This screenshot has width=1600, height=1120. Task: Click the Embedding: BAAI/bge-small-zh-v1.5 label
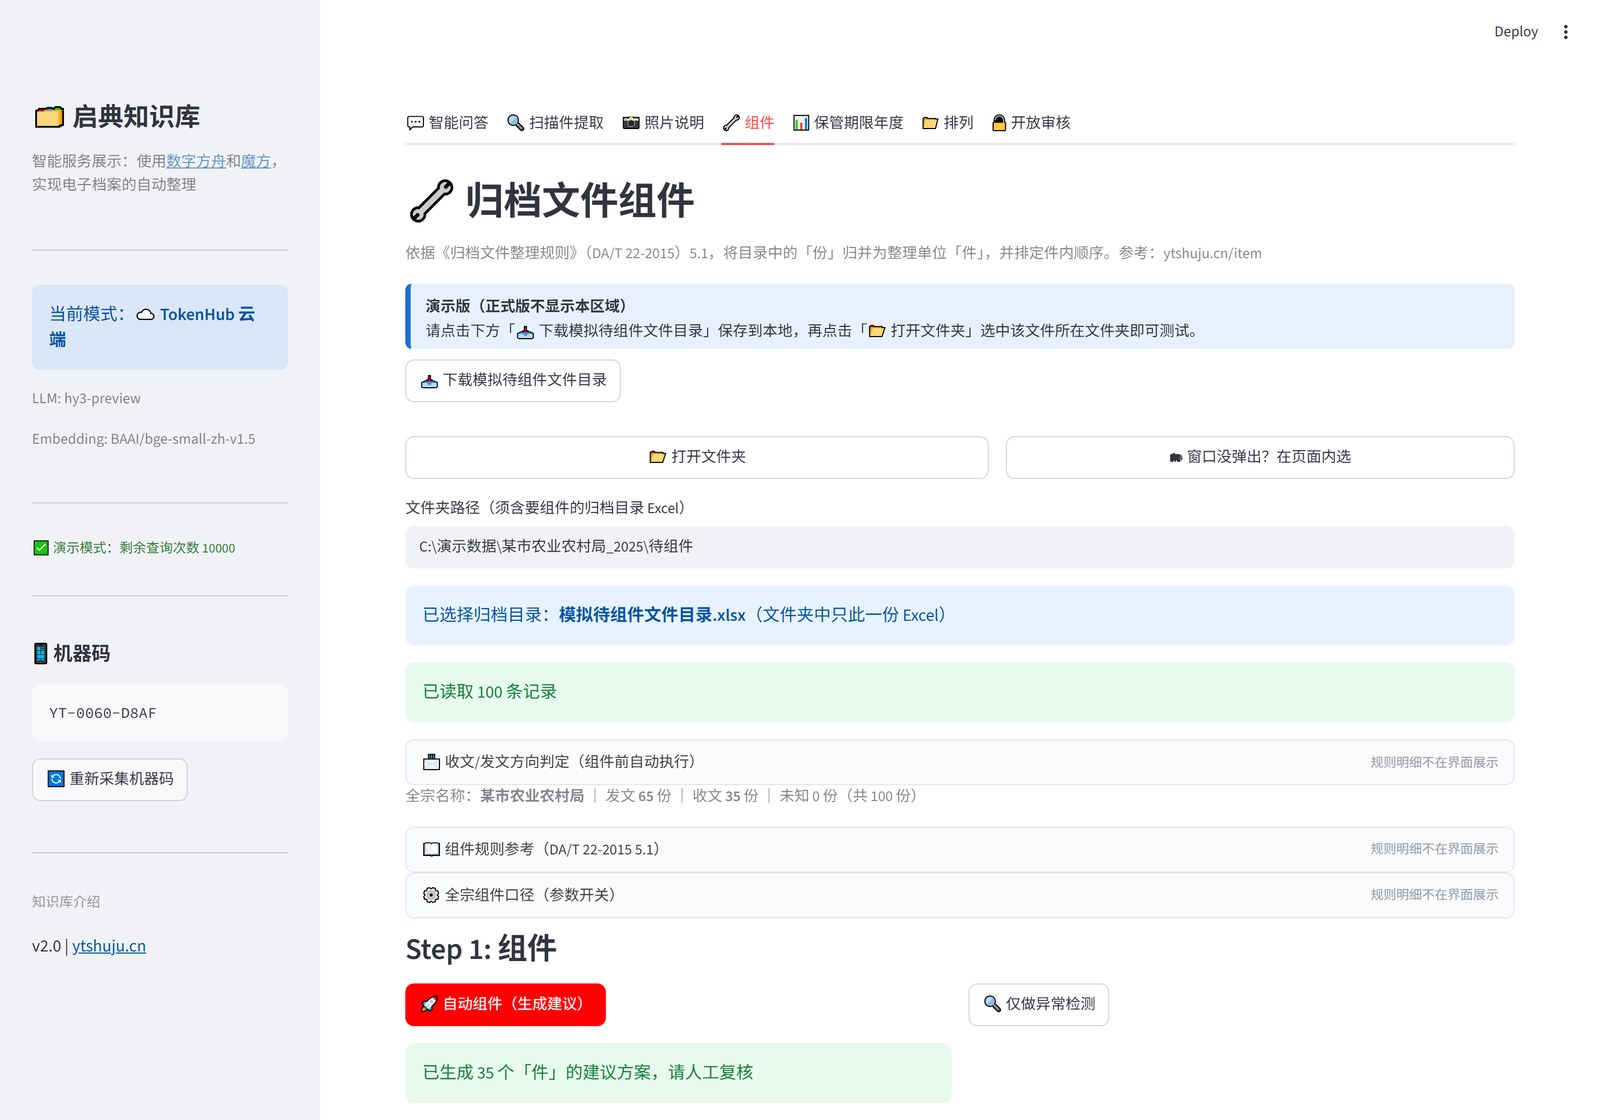[144, 439]
